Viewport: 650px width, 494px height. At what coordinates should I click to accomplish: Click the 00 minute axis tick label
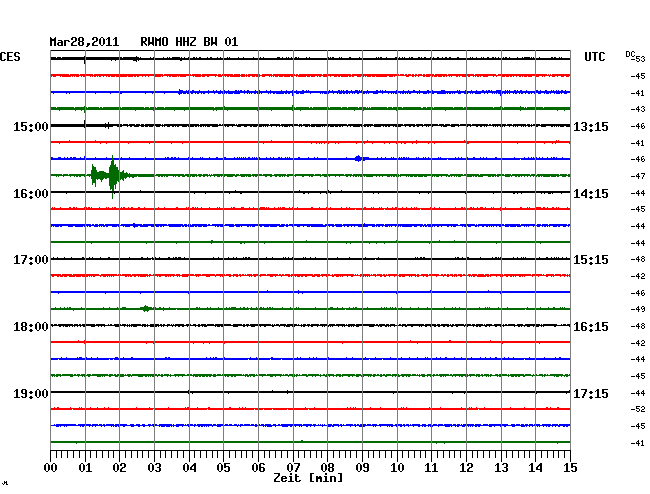coord(51,467)
